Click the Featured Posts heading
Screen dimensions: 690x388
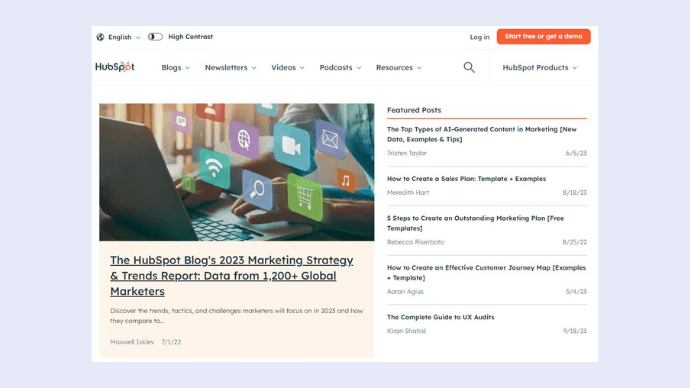pyautogui.click(x=414, y=110)
